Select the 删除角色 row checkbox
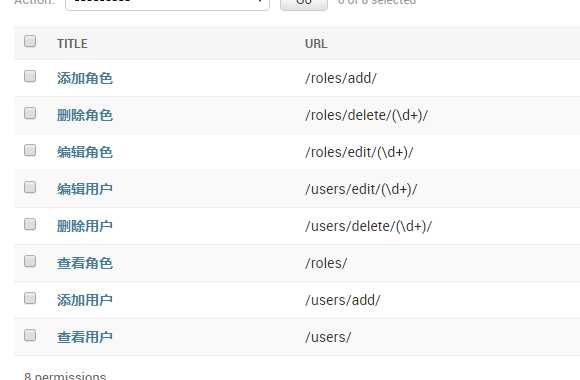580x380 pixels. [30, 113]
